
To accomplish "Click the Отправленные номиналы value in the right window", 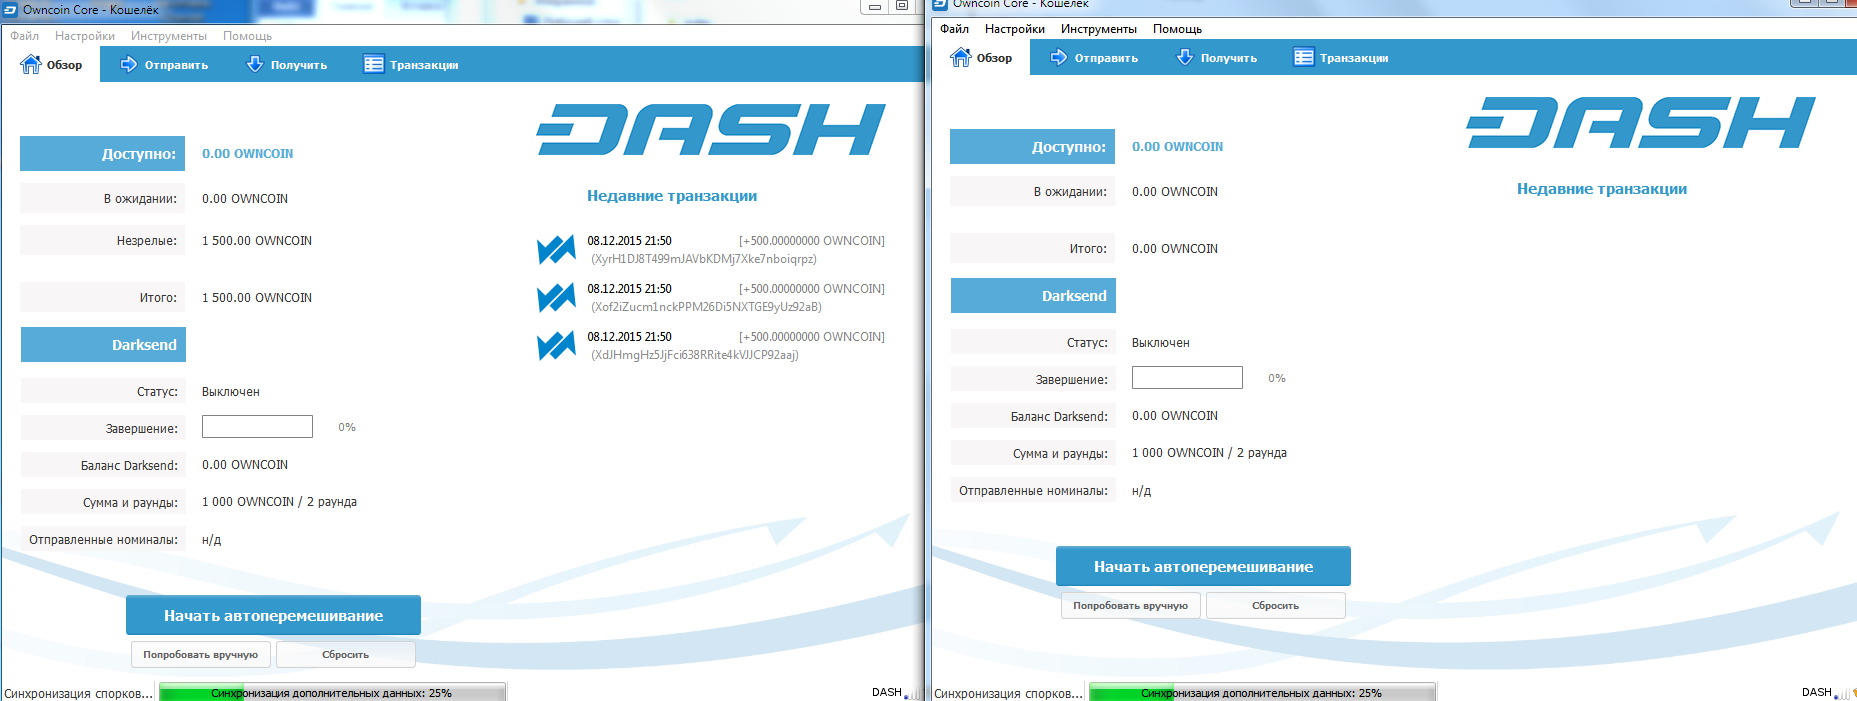I will 1141,491.
